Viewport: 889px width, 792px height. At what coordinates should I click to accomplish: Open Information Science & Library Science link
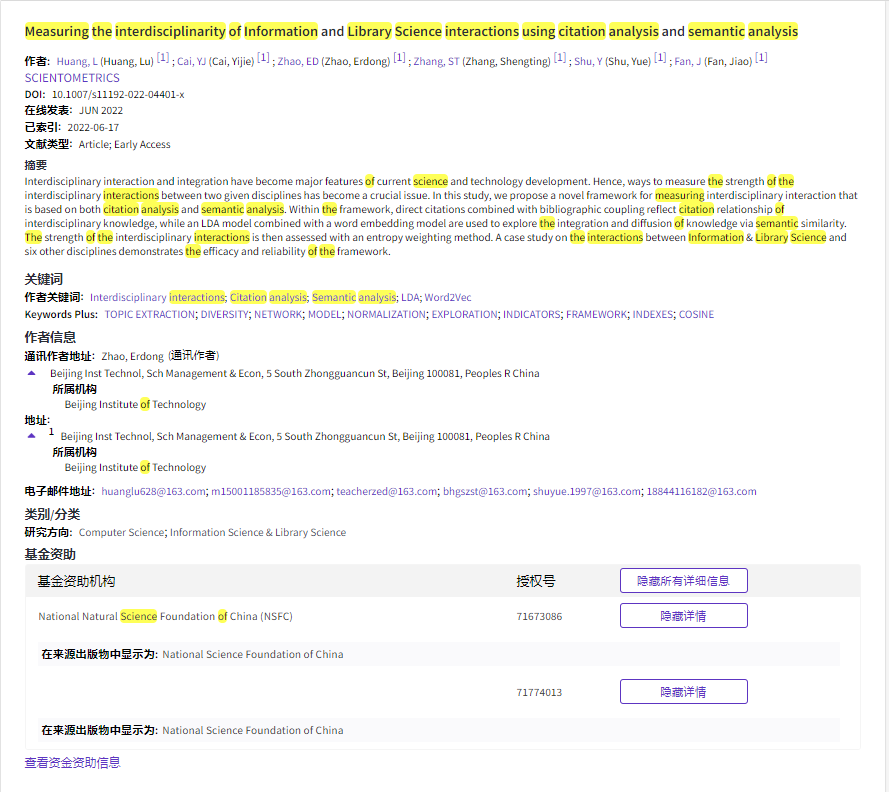tap(258, 533)
